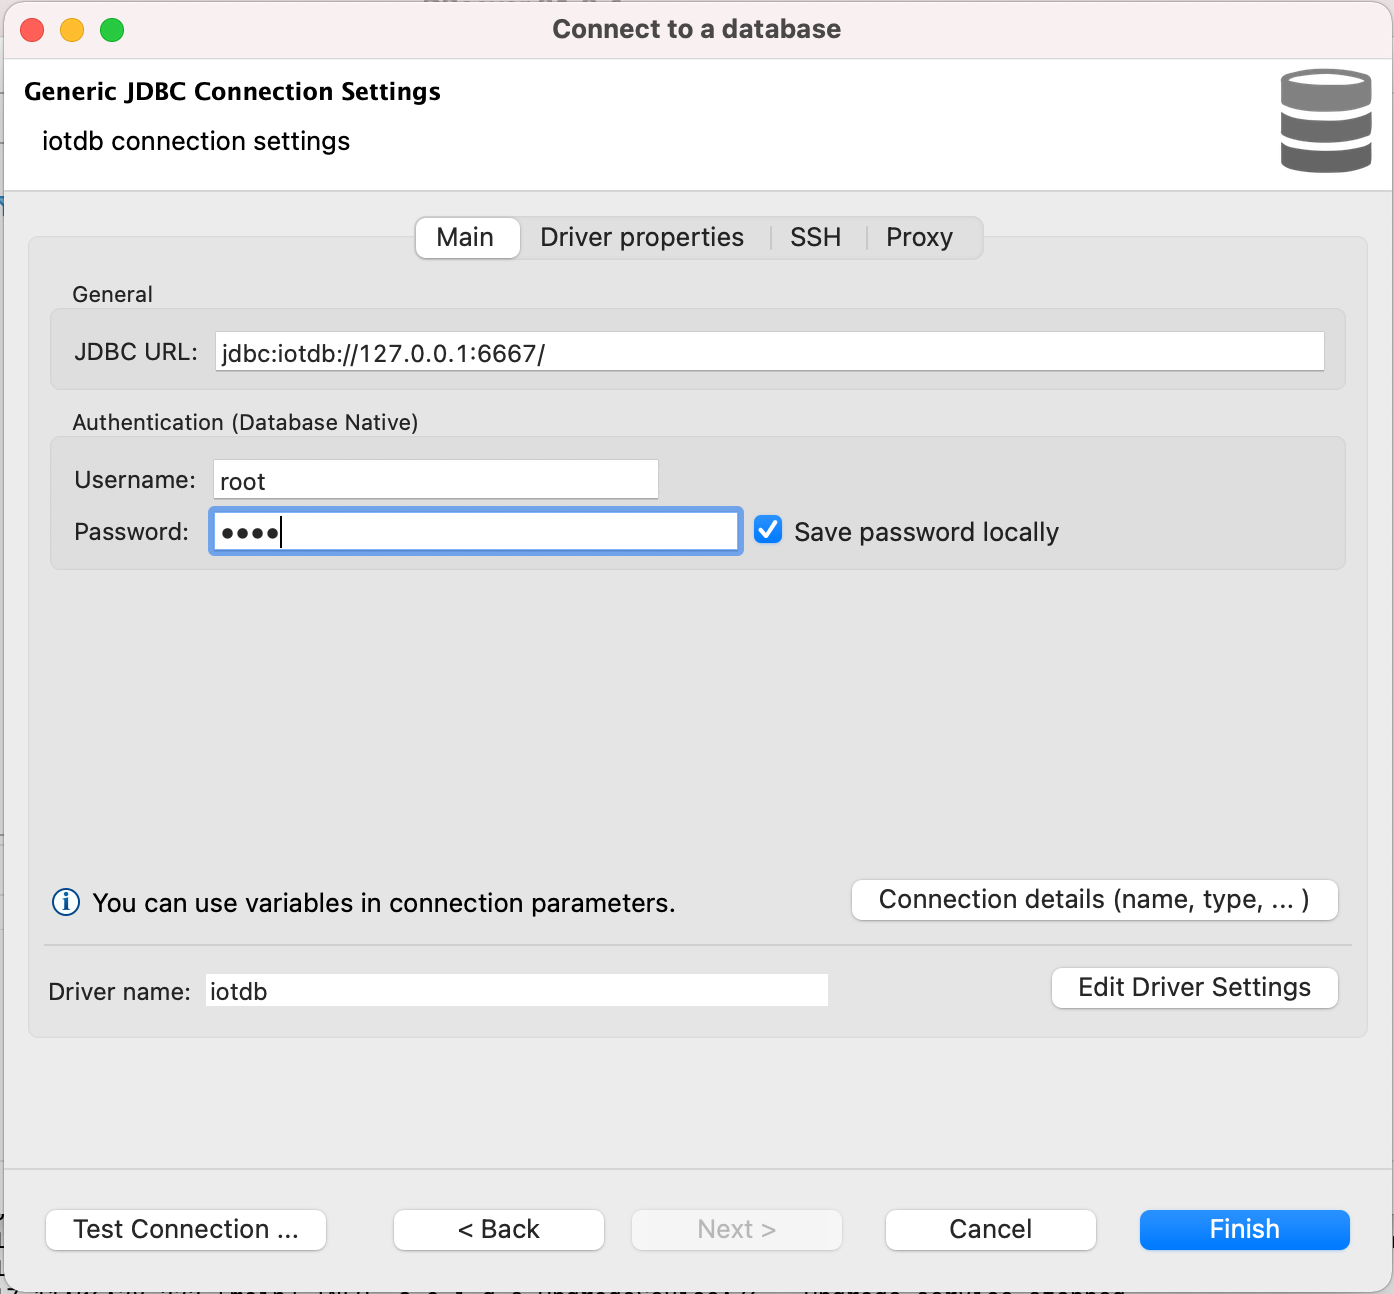This screenshot has width=1394, height=1294.
Task: Close the Connect to a database window
Action: tap(32, 30)
